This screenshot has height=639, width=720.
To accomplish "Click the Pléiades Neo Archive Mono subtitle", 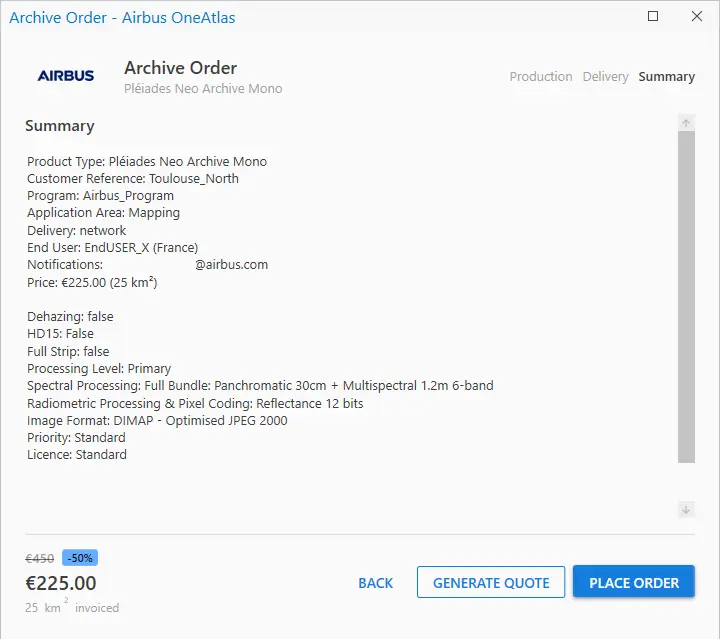I will tap(203, 89).
